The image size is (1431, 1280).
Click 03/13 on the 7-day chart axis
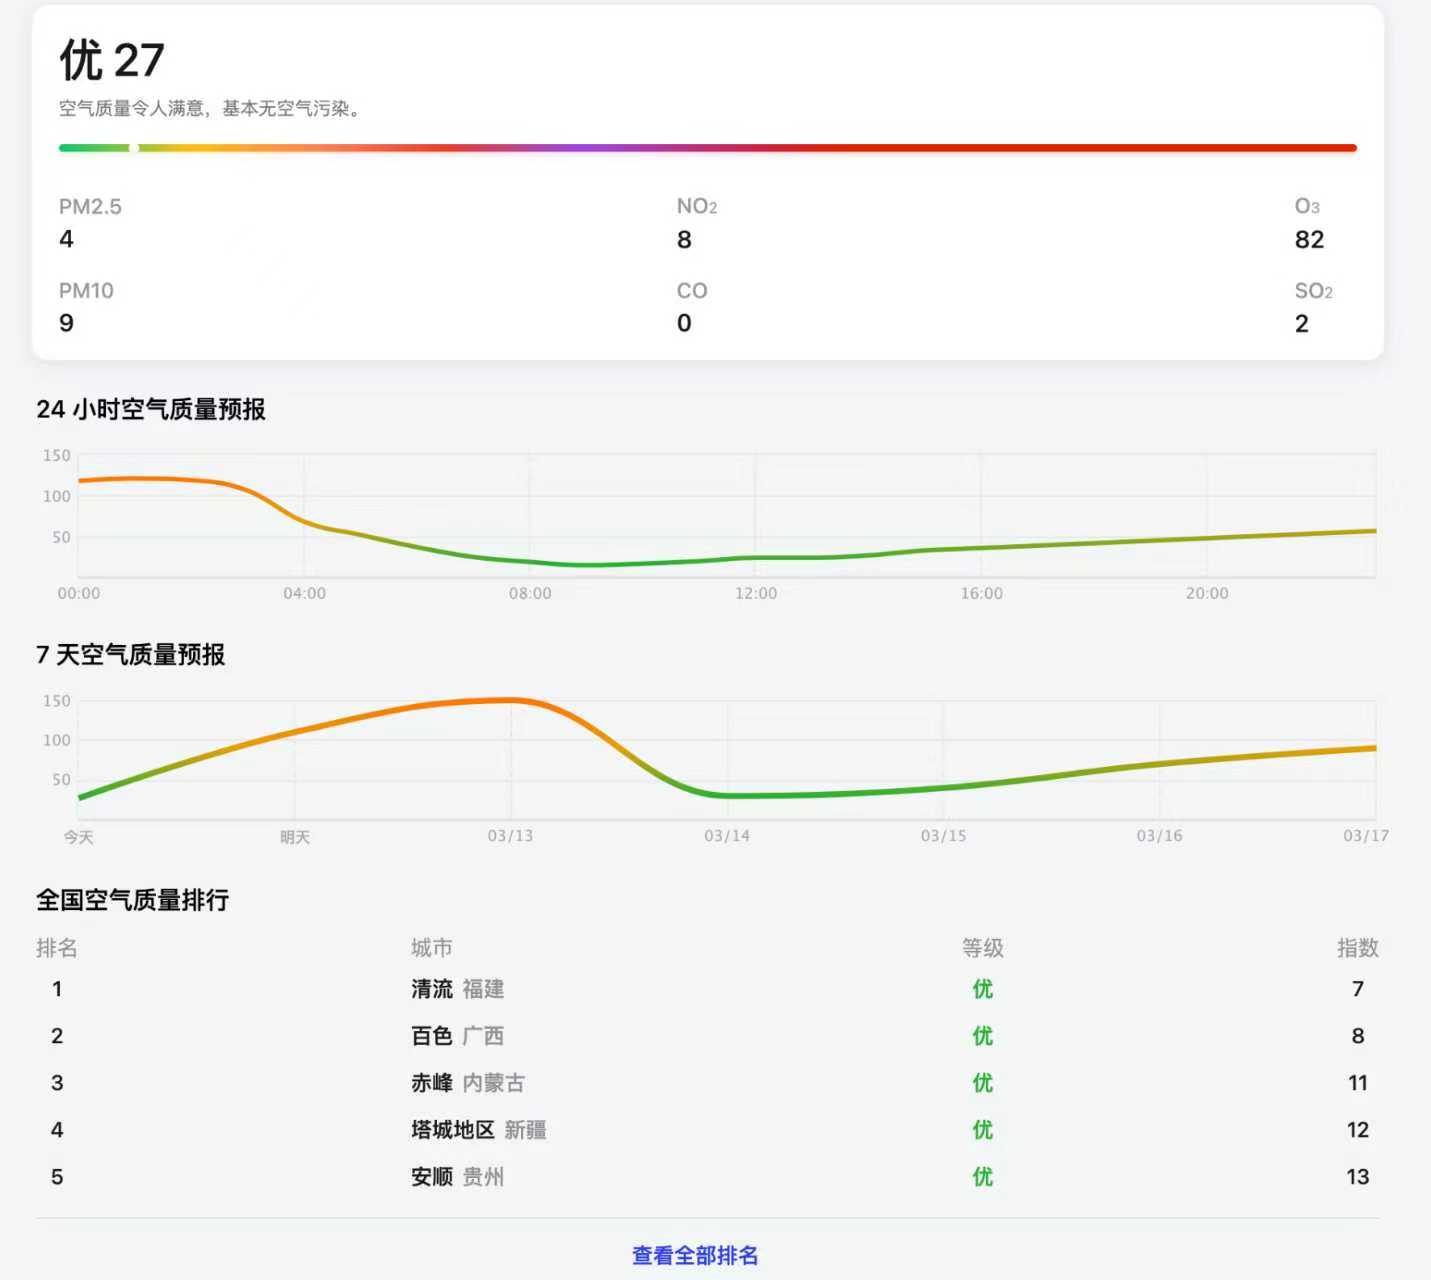(510, 836)
